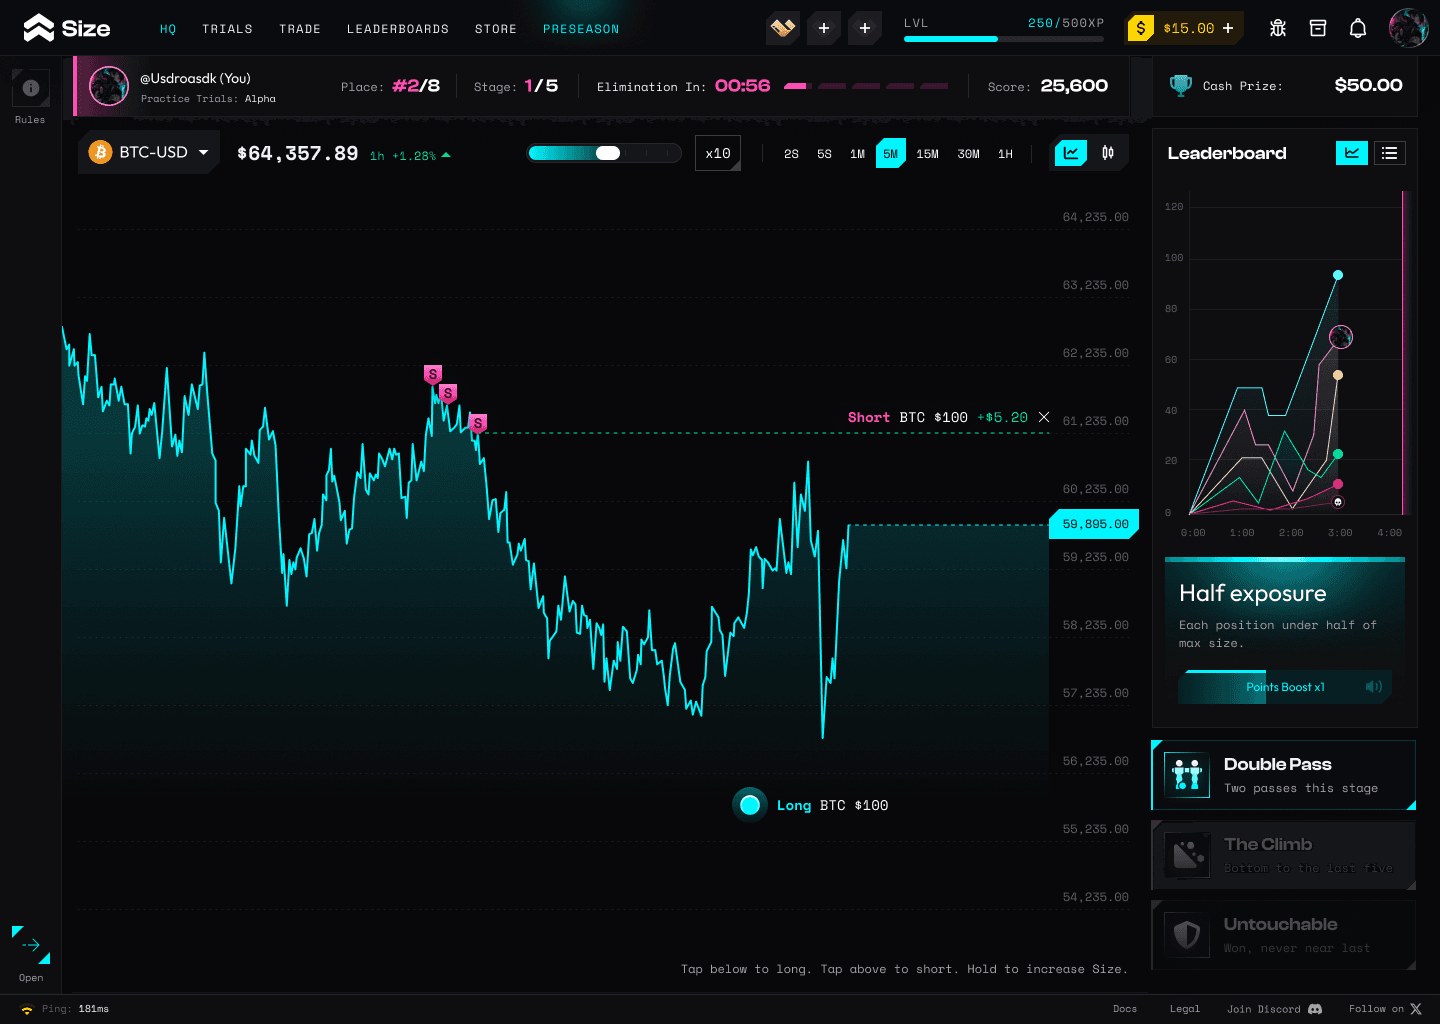
Task: Select the 15M timeframe
Action: [x=928, y=154]
